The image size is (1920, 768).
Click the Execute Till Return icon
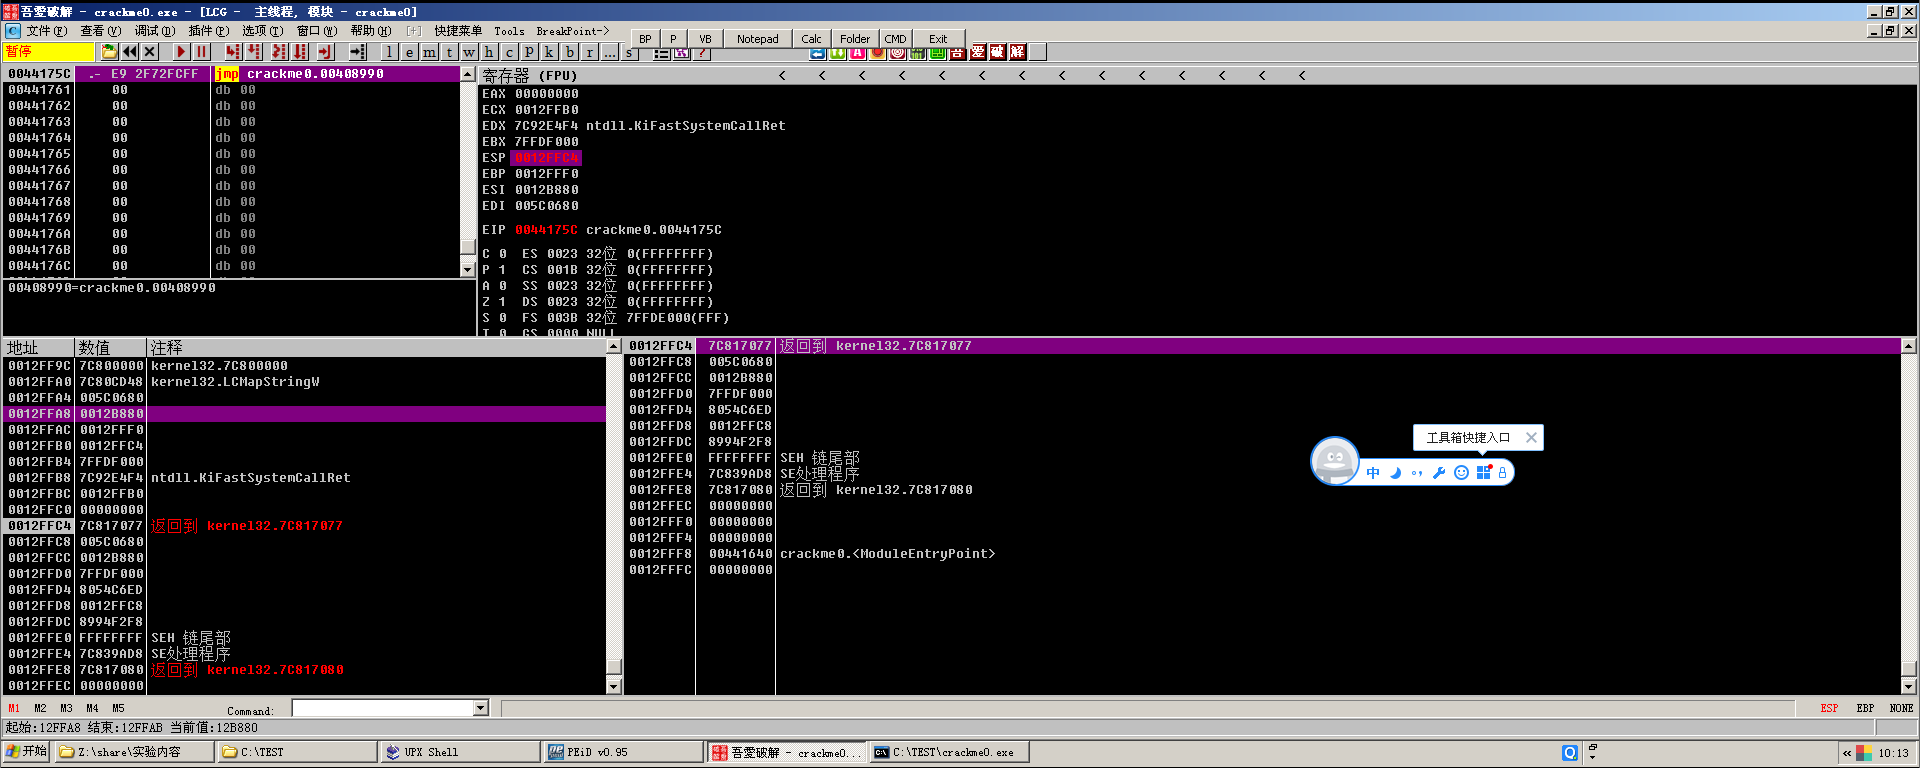coord(325,52)
